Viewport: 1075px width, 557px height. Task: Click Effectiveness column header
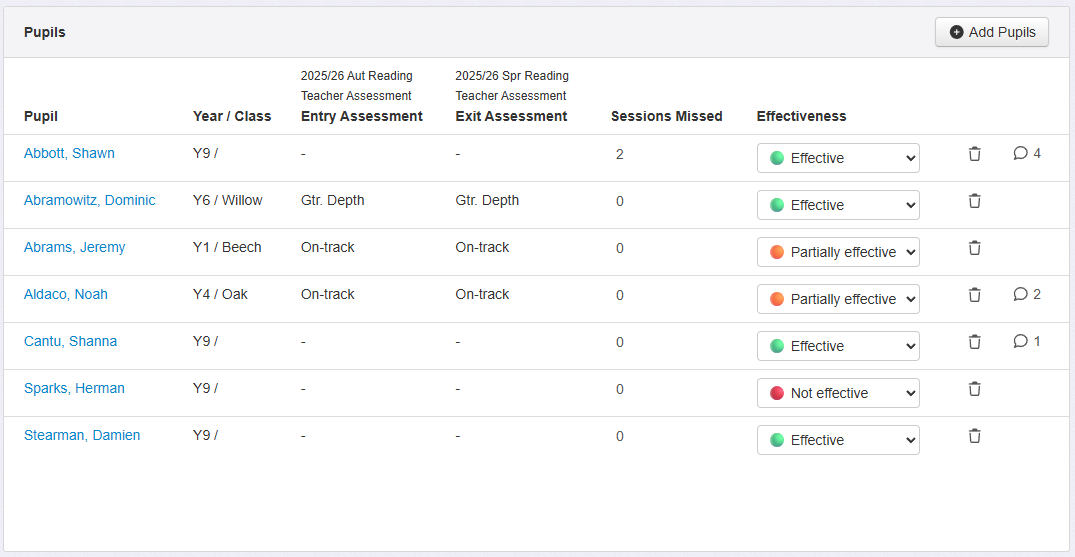click(x=801, y=117)
